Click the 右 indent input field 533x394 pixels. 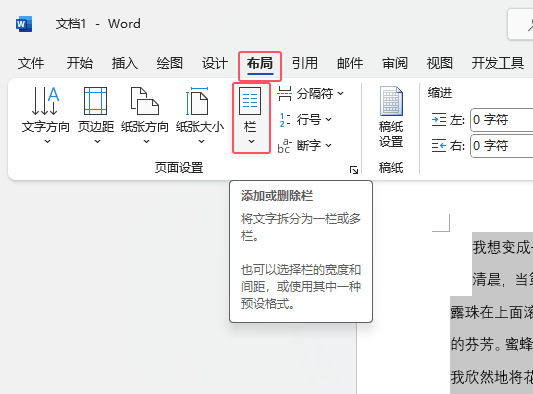pyautogui.click(x=502, y=146)
